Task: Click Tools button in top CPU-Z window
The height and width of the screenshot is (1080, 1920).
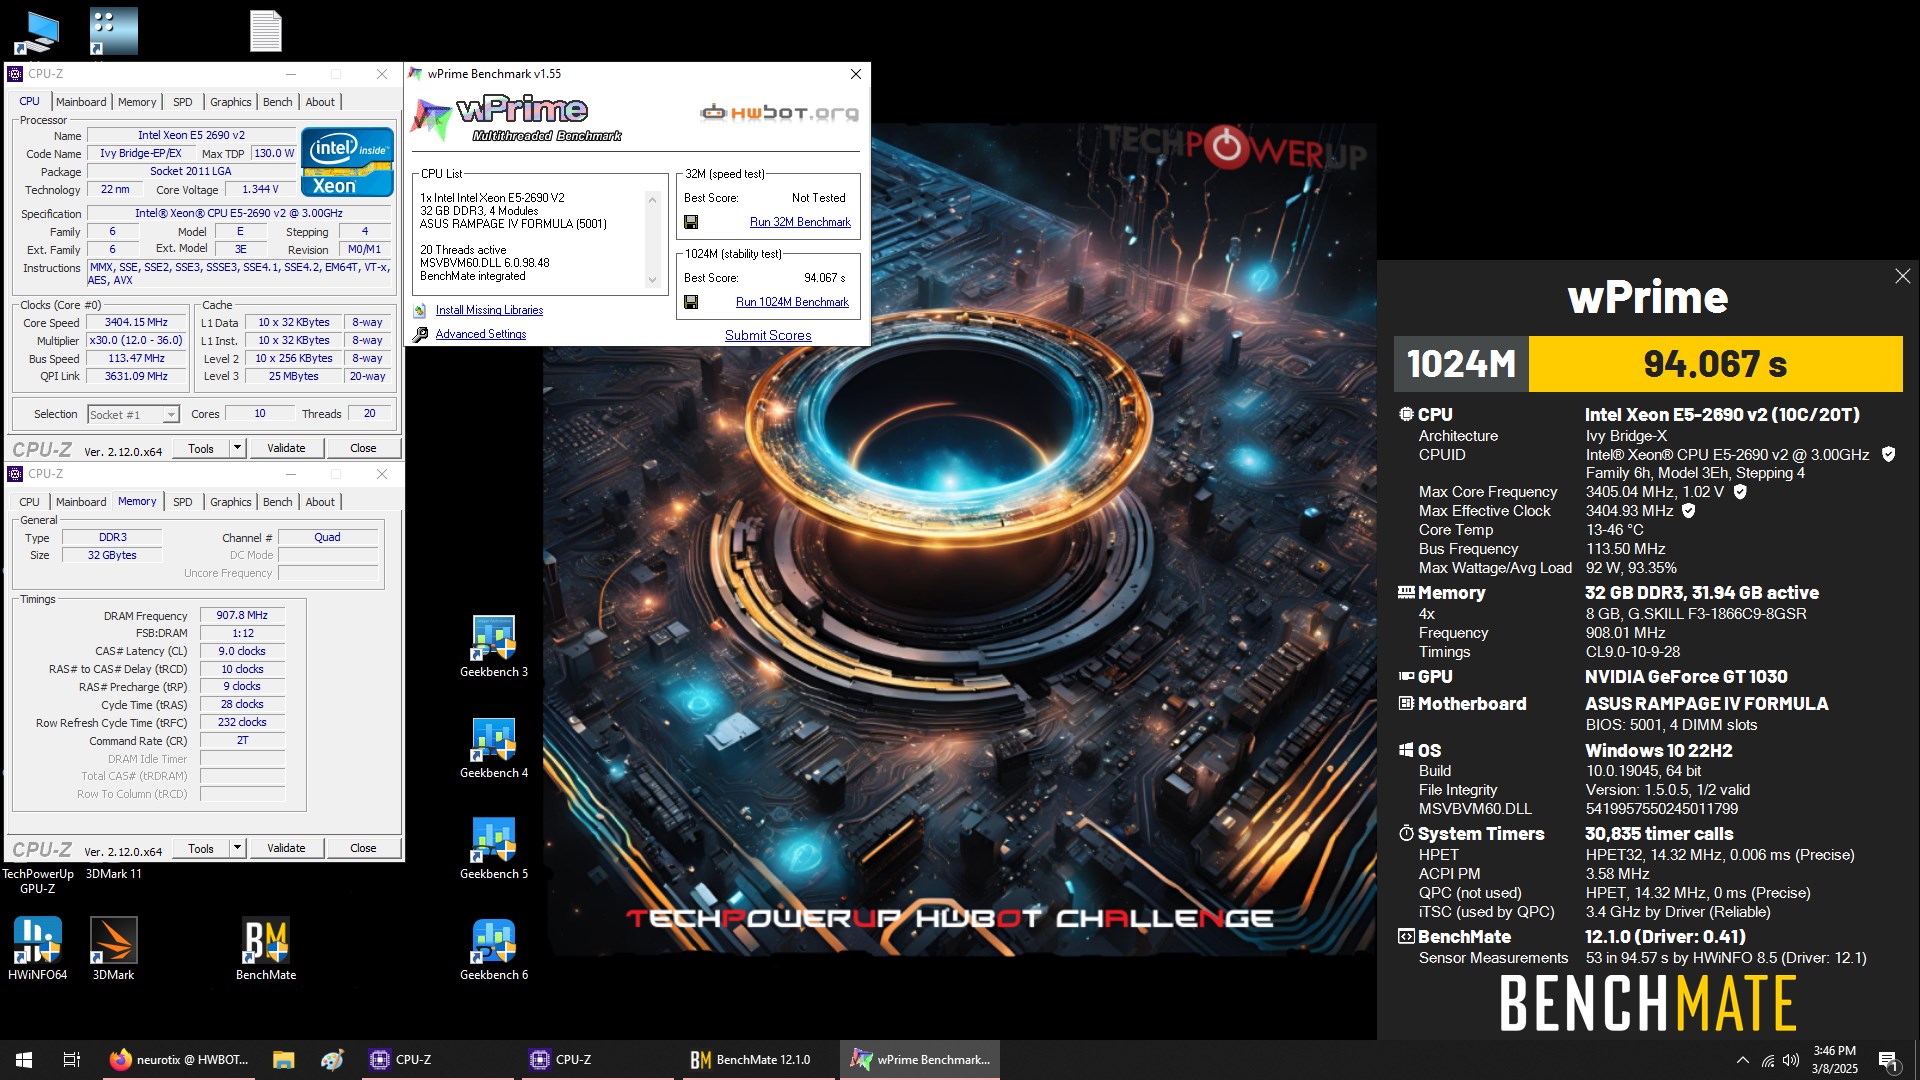Action: click(201, 448)
